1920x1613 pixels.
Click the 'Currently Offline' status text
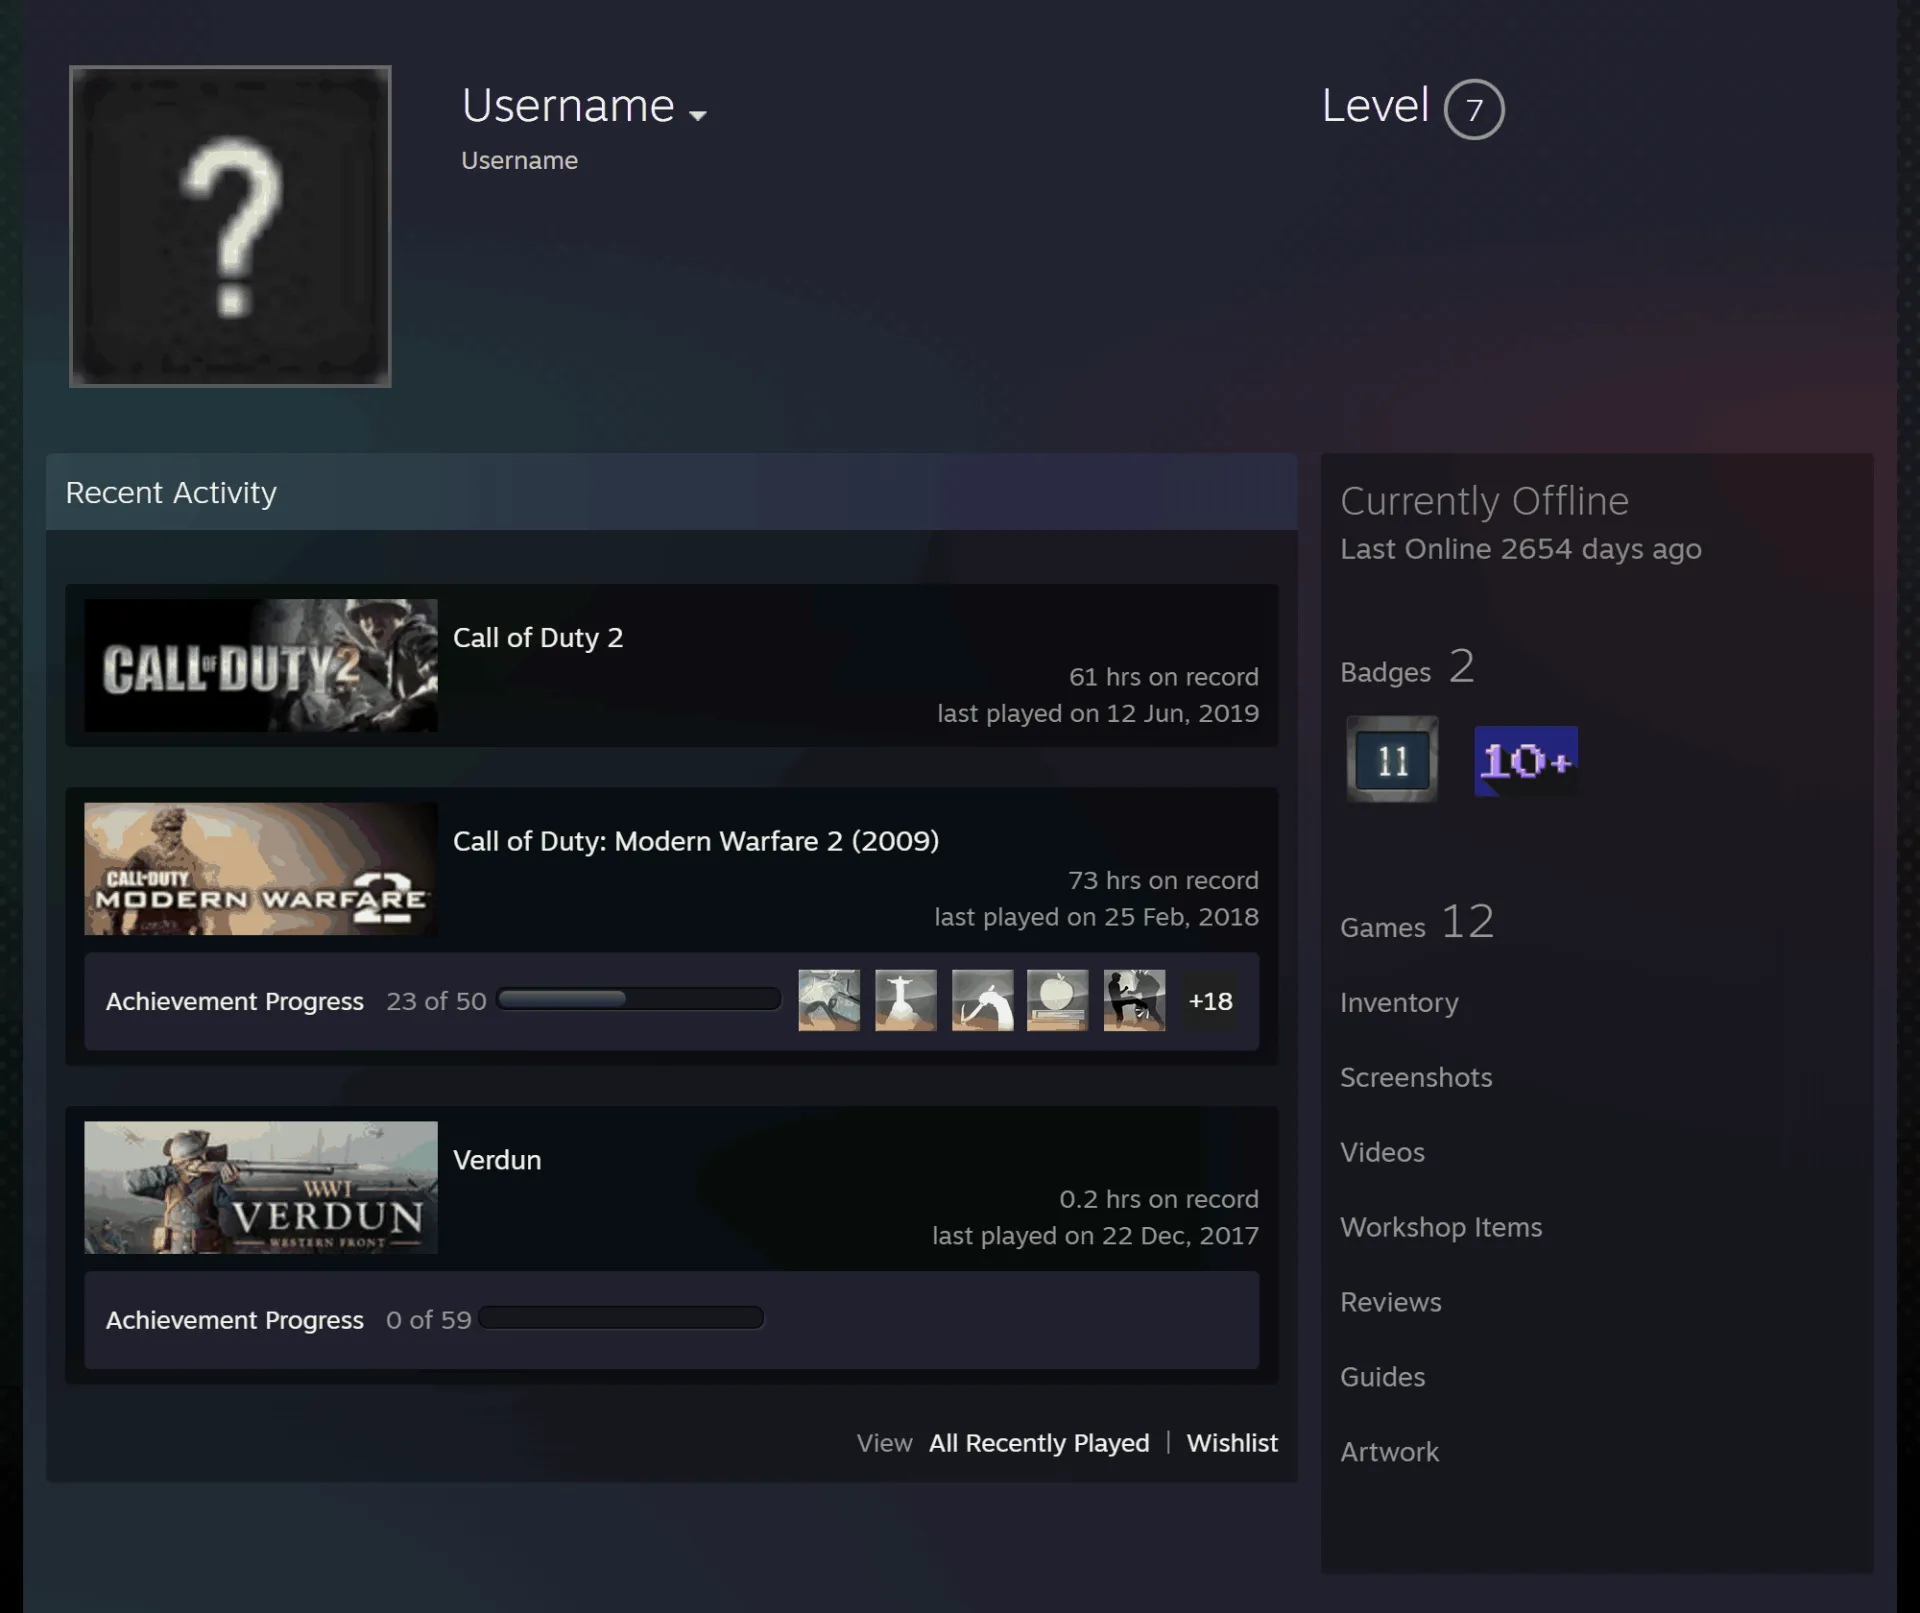(1484, 501)
